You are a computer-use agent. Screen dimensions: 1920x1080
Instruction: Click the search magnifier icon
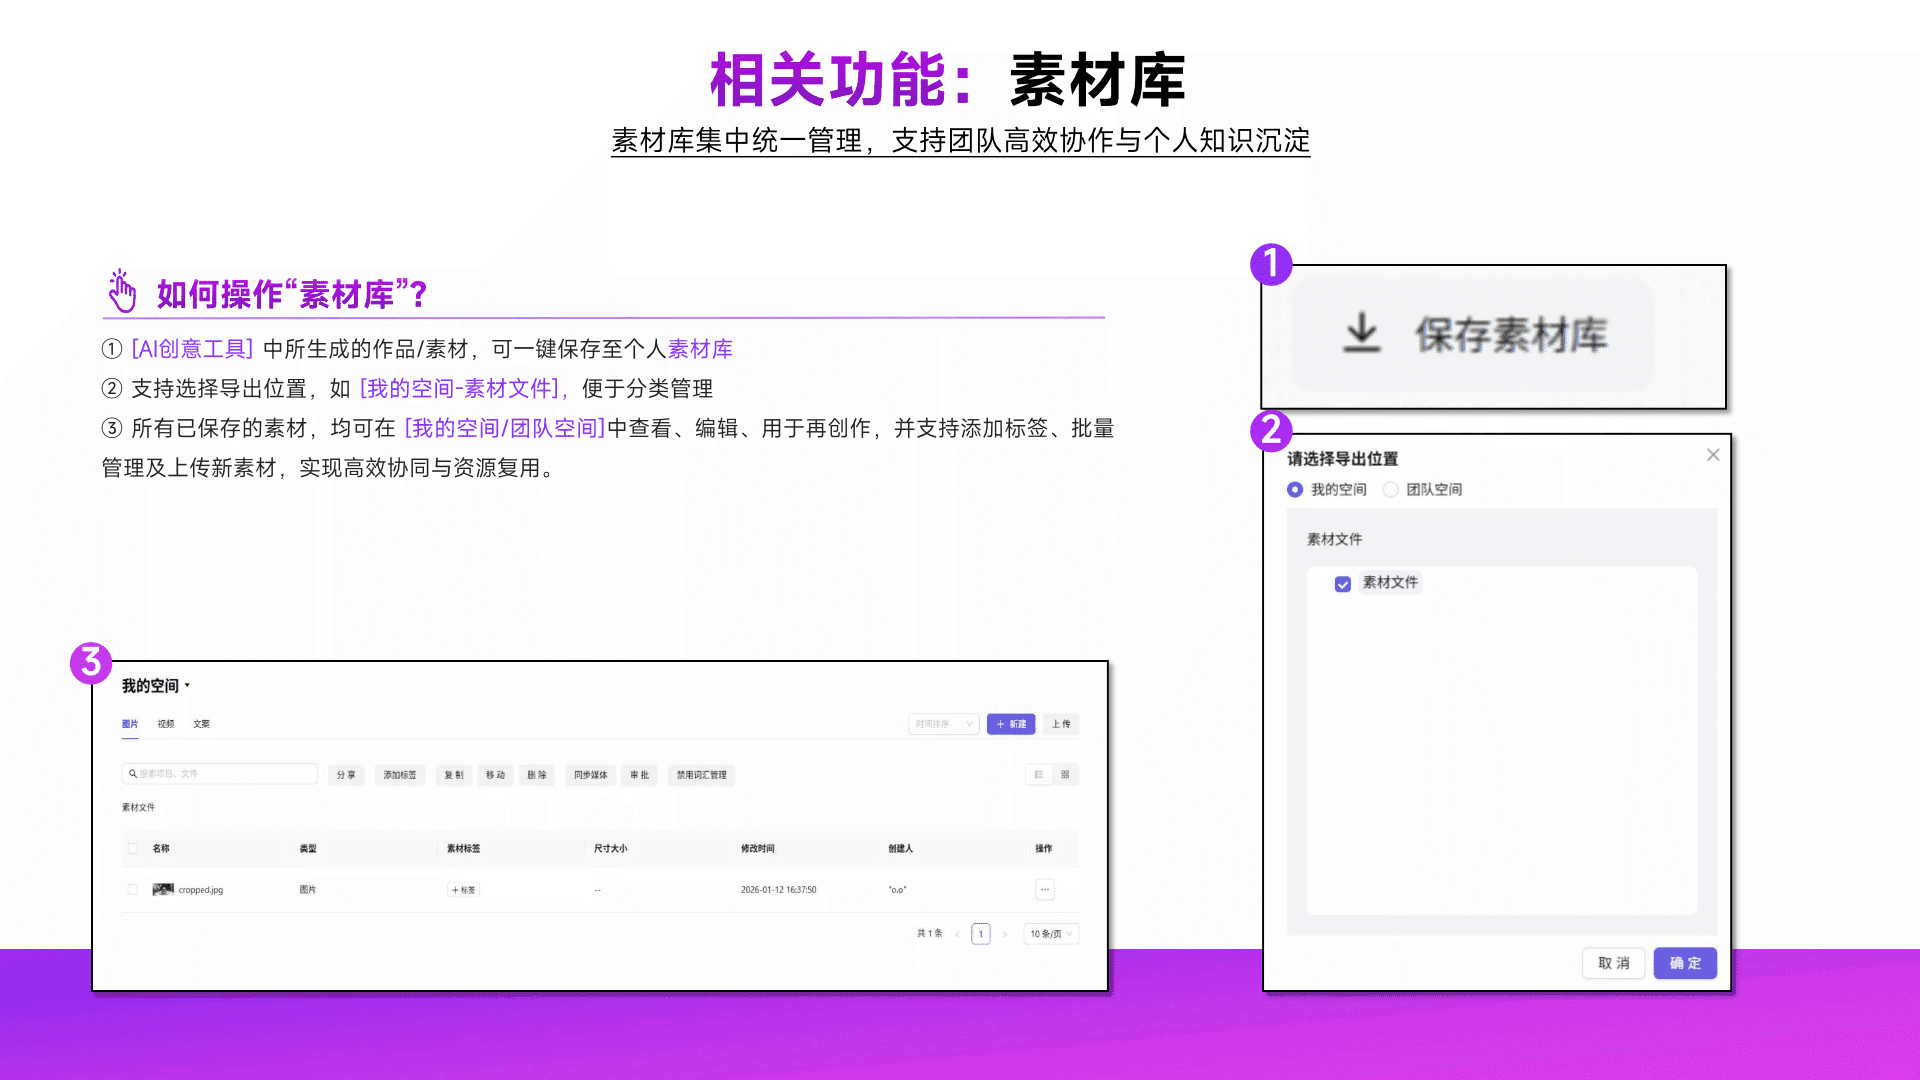coord(133,774)
